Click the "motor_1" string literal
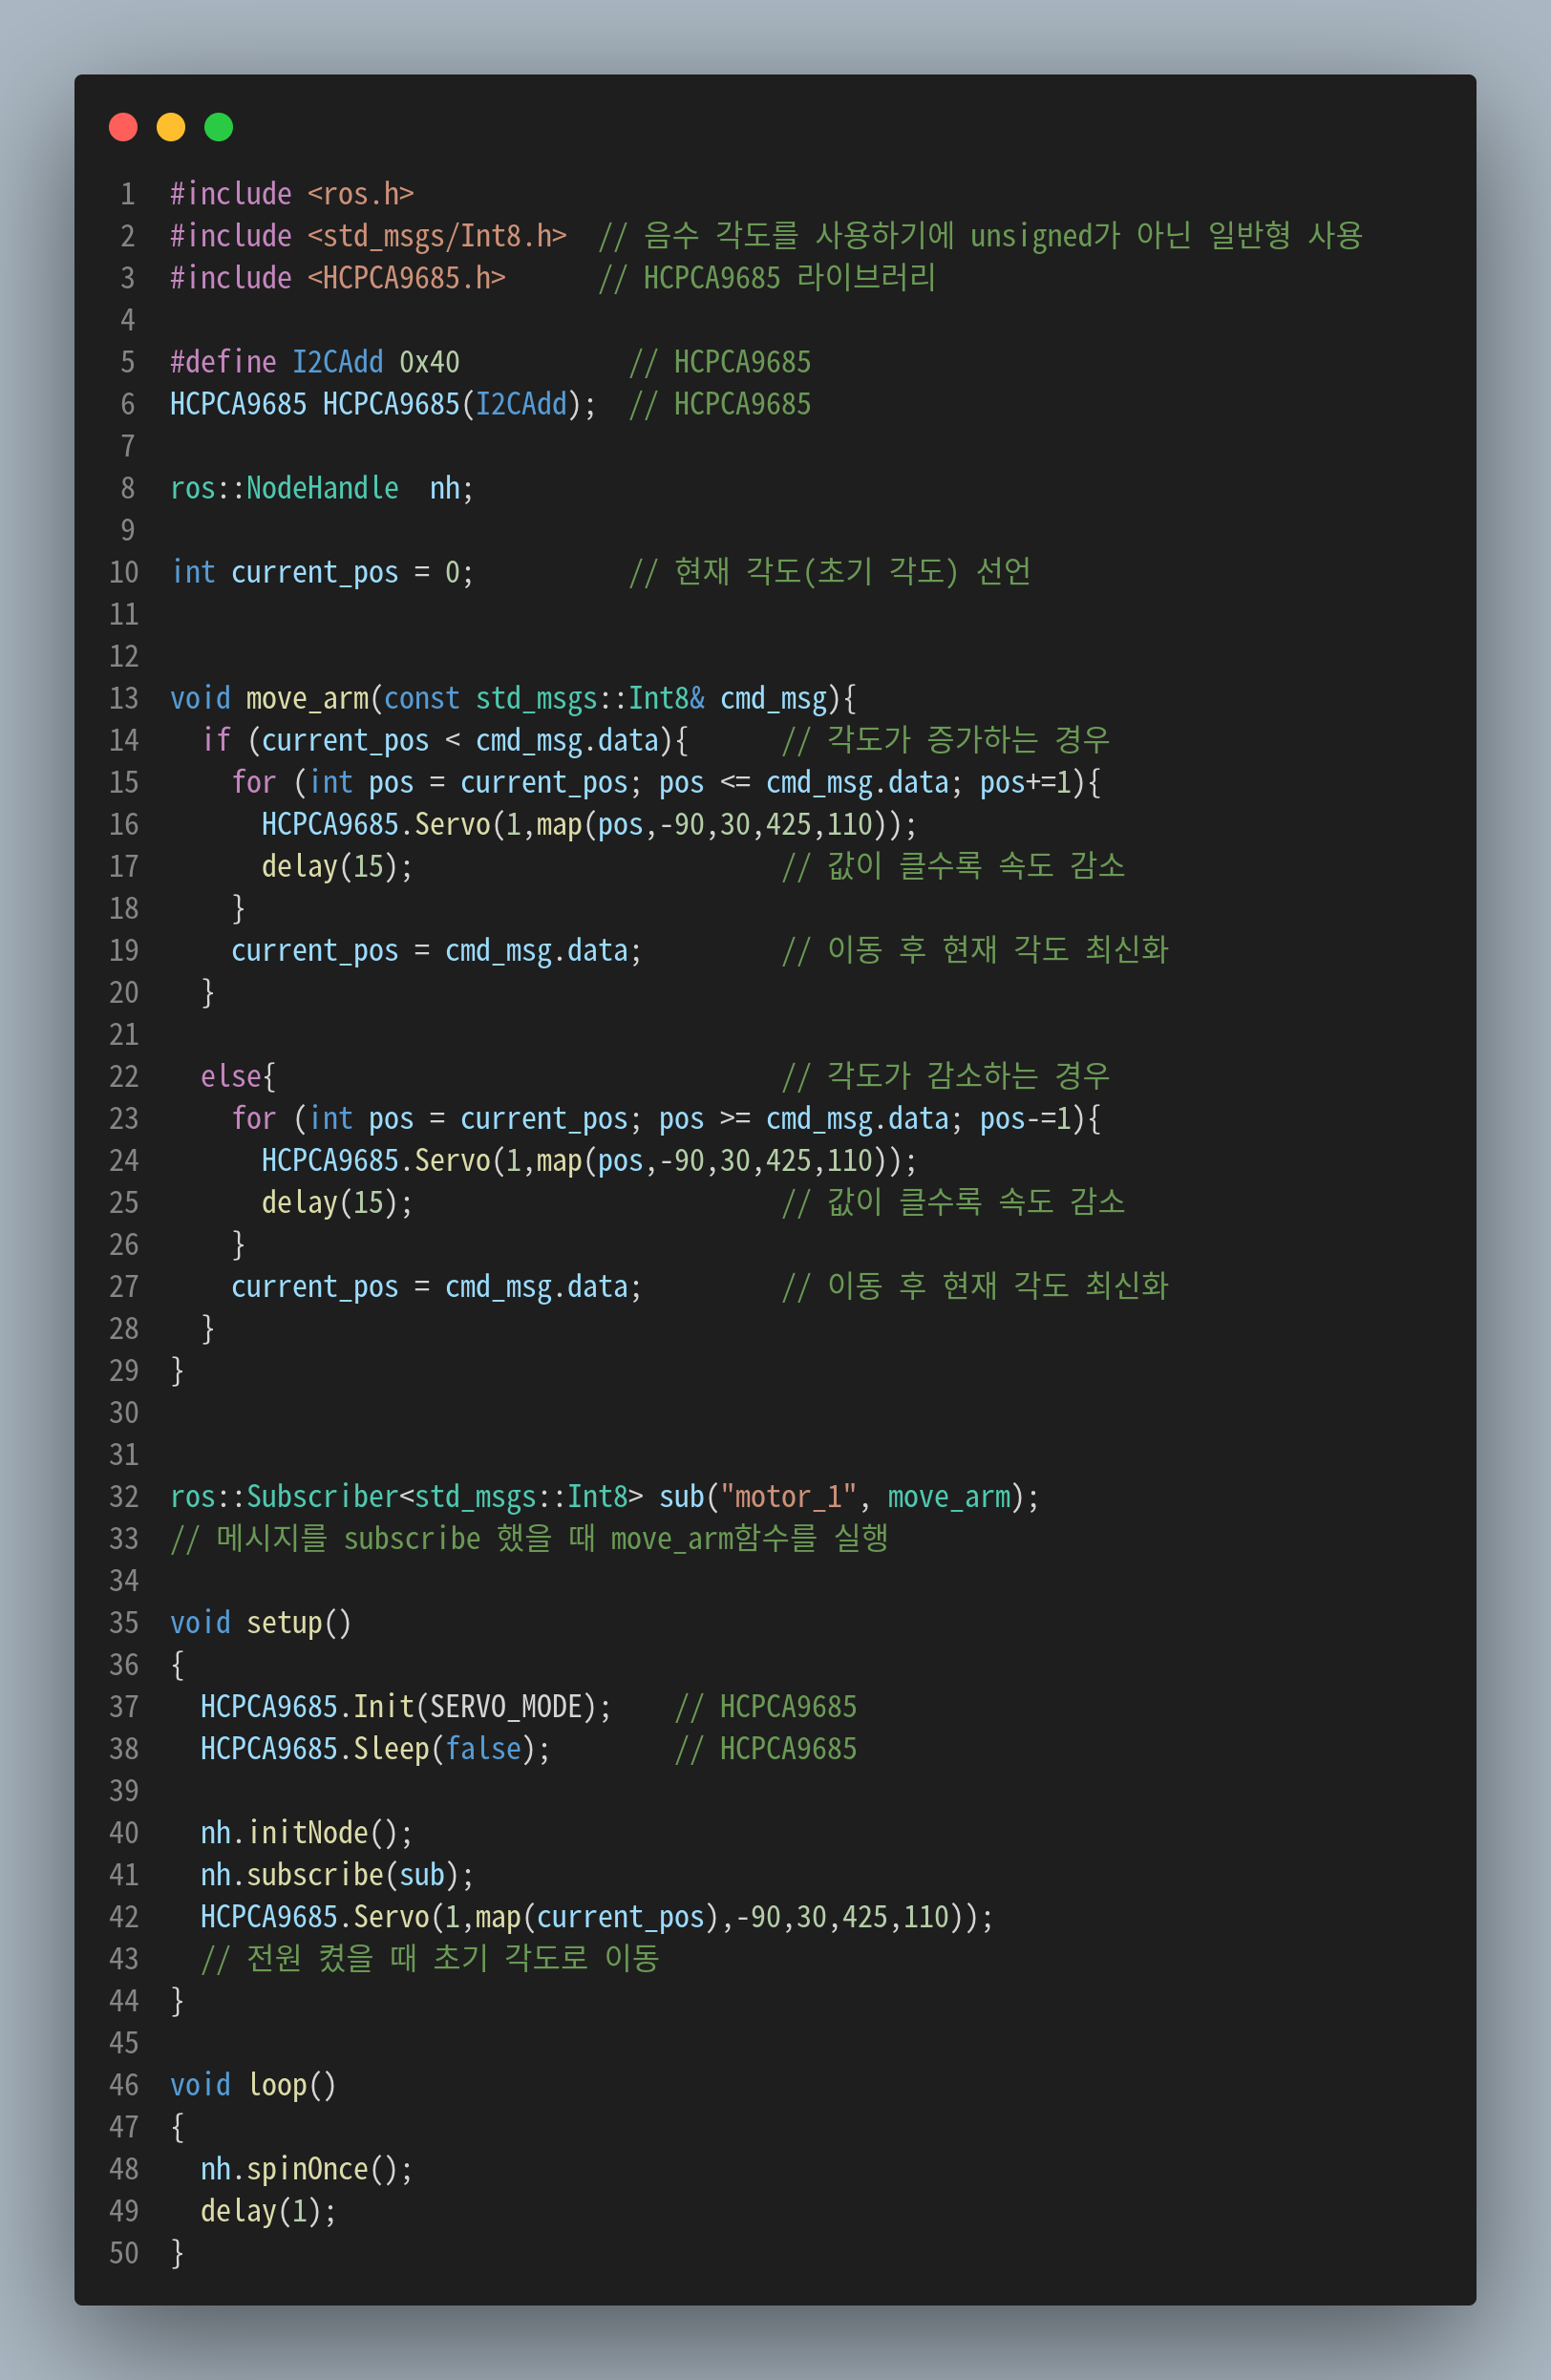This screenshot has height=2380, width=1551. pos(788,1496)
